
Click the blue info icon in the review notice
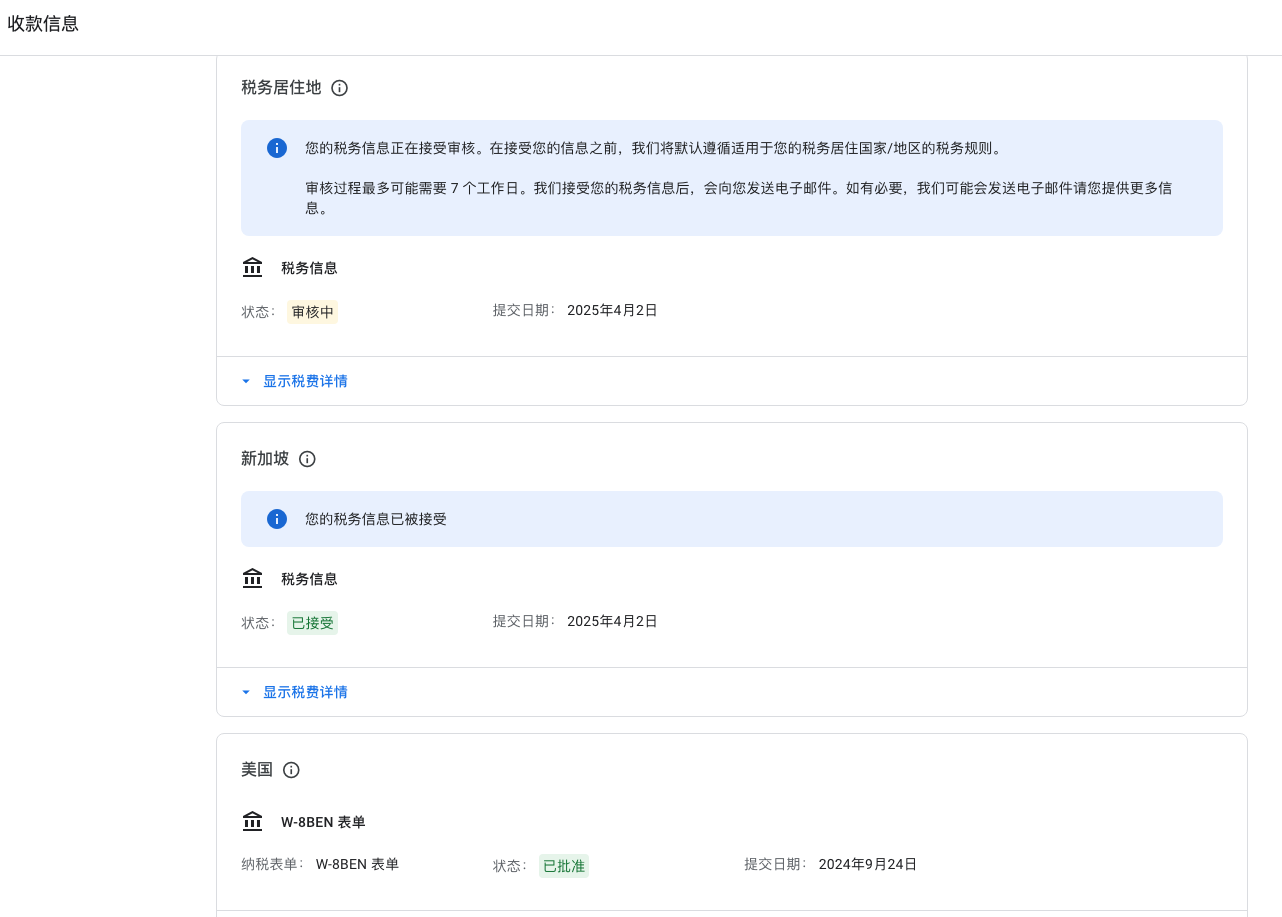(x=277, y=148)
